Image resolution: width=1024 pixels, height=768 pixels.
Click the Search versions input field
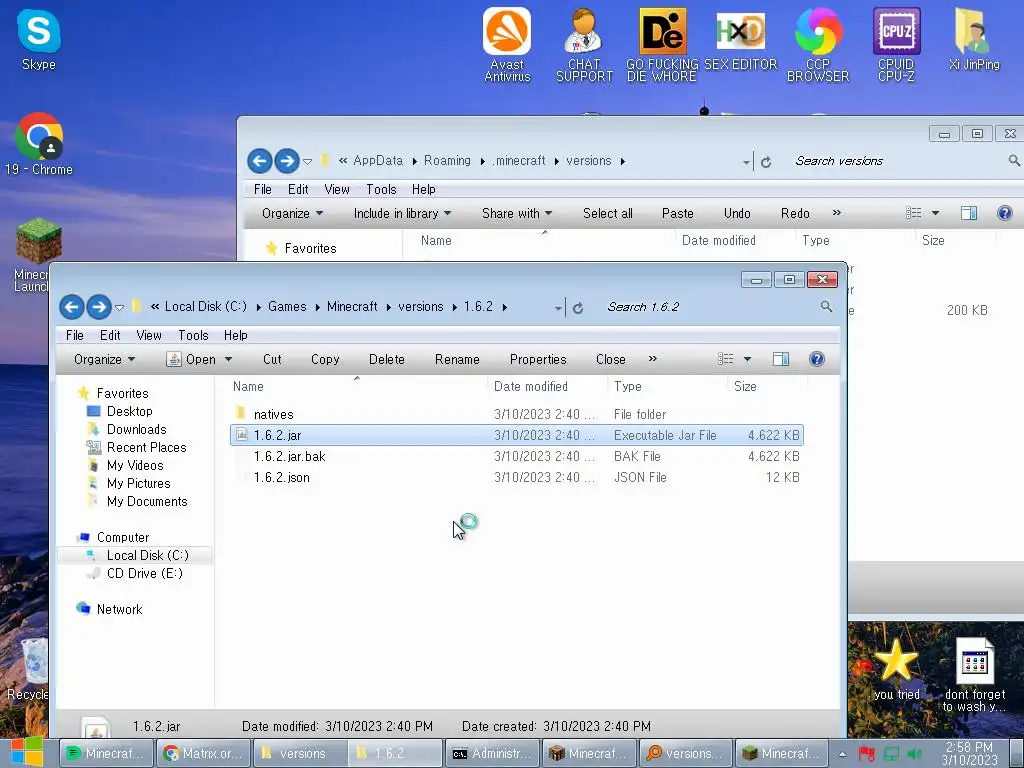click(898, 161)
